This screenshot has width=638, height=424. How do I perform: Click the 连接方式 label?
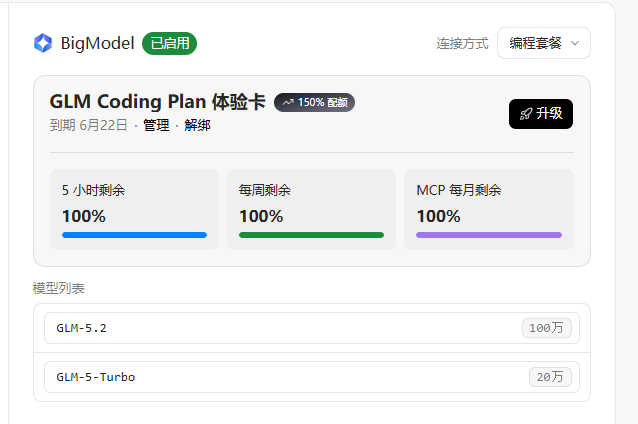tap(462, 43)
